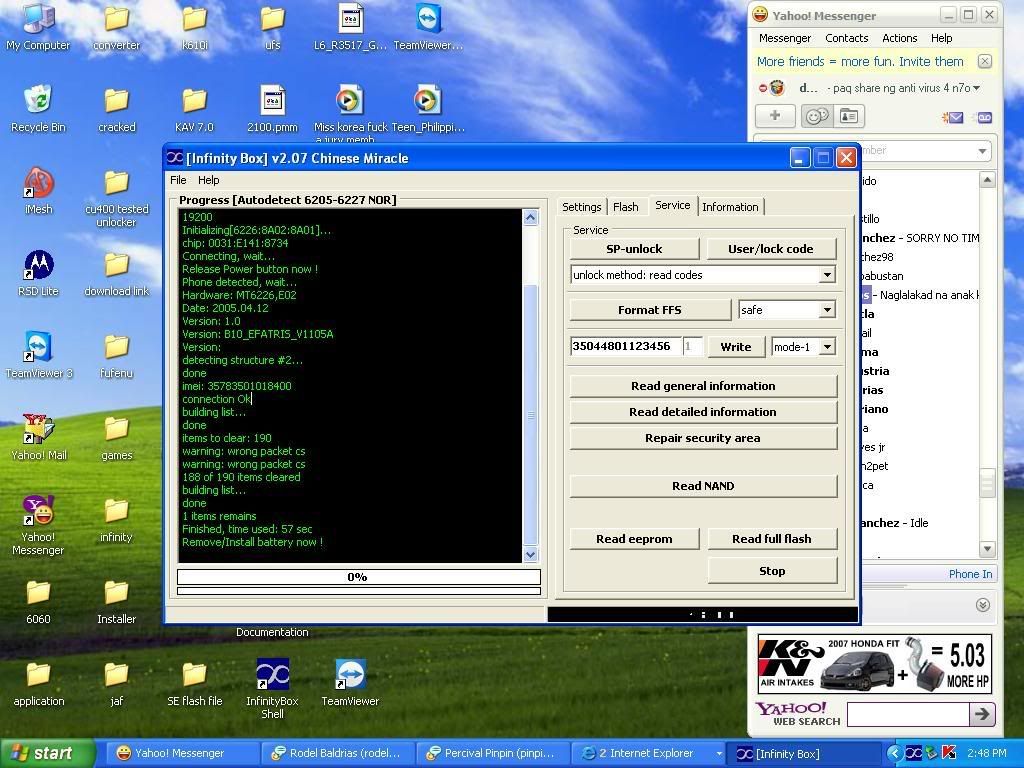Expand the unlock method dropdown
This screenshot has height=768, width=1024.
[x=827, y=275]
